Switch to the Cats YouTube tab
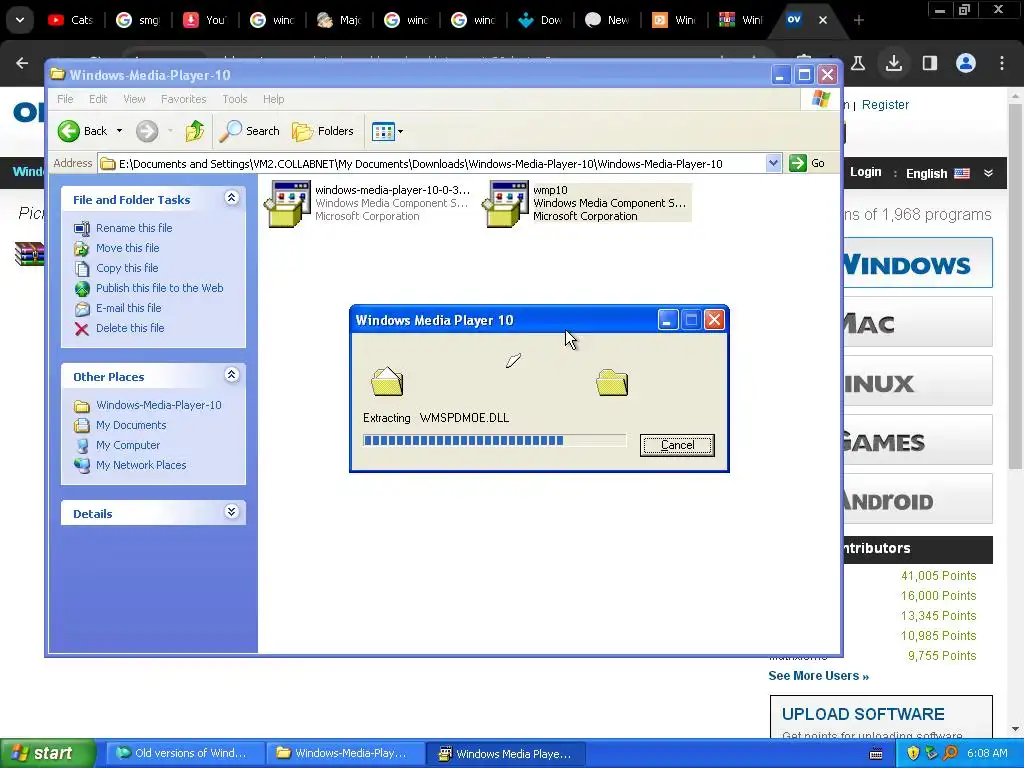Viewport: 1024px width, 768px height. click(71, 20)
